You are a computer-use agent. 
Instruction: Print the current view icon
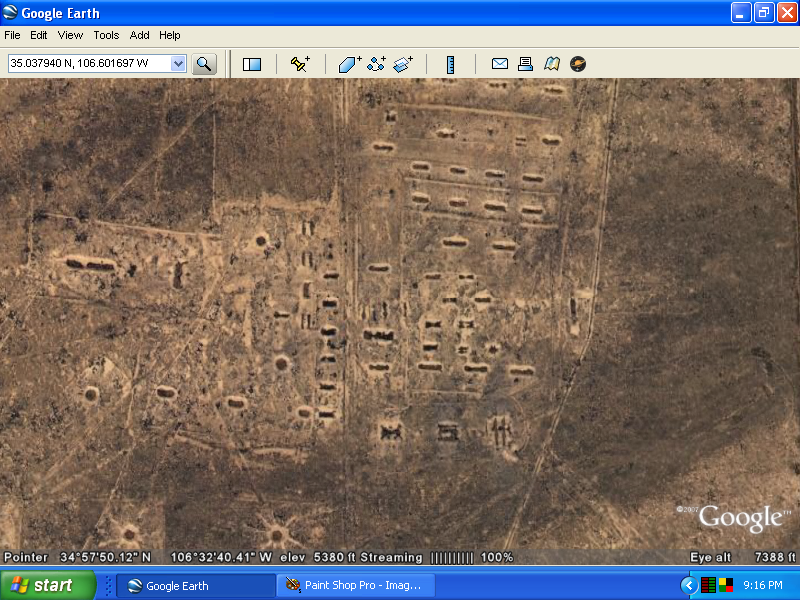pos(526,64)
